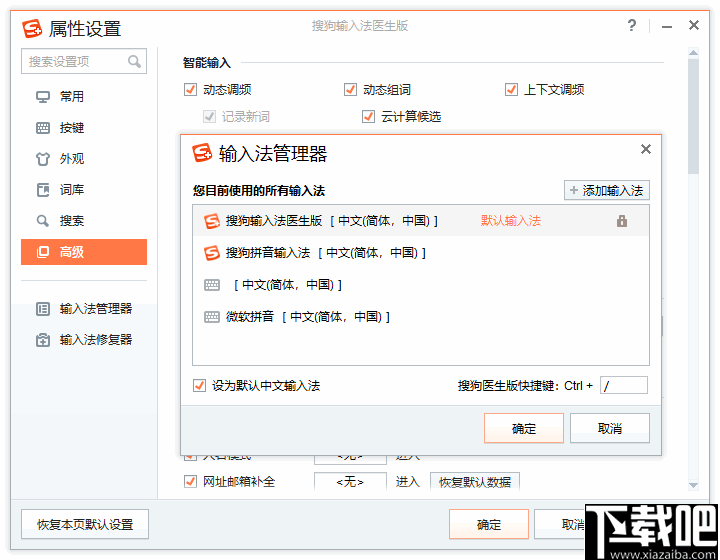Click the shirt icon next to 外观
The height and width of the screenshot is (560, 720).
point(43,159)
